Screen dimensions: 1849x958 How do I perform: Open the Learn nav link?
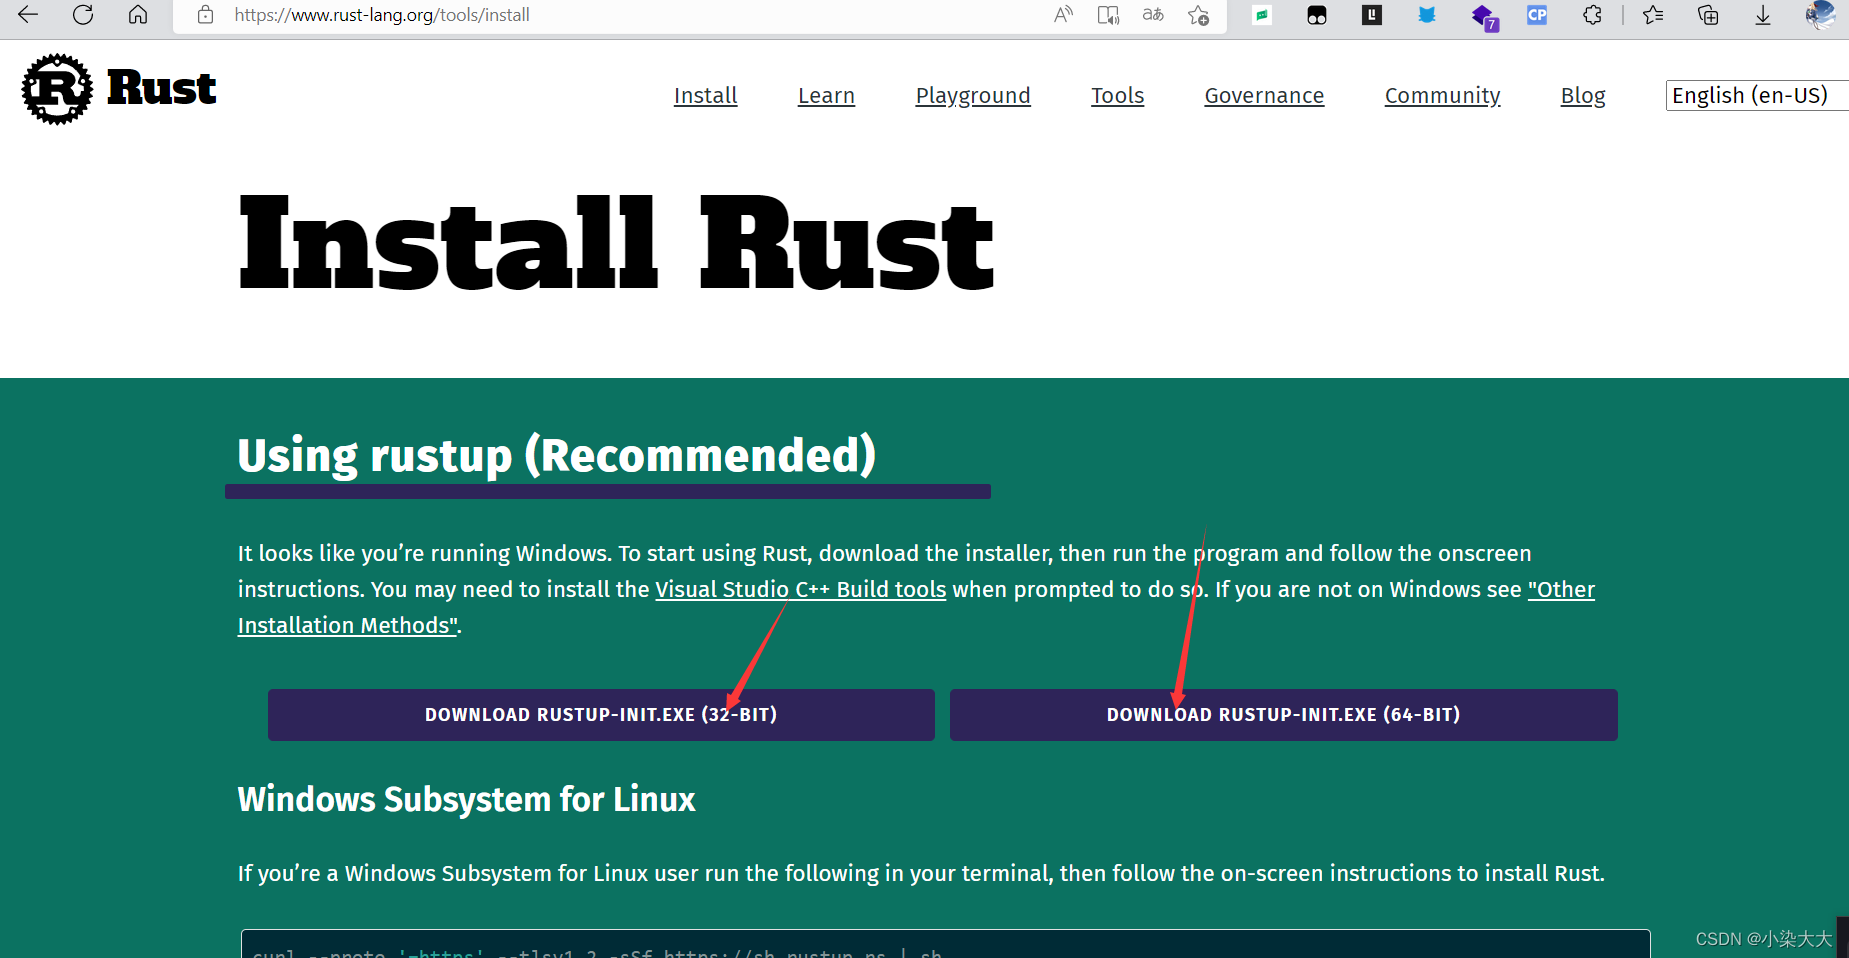[x=826, y=96]
